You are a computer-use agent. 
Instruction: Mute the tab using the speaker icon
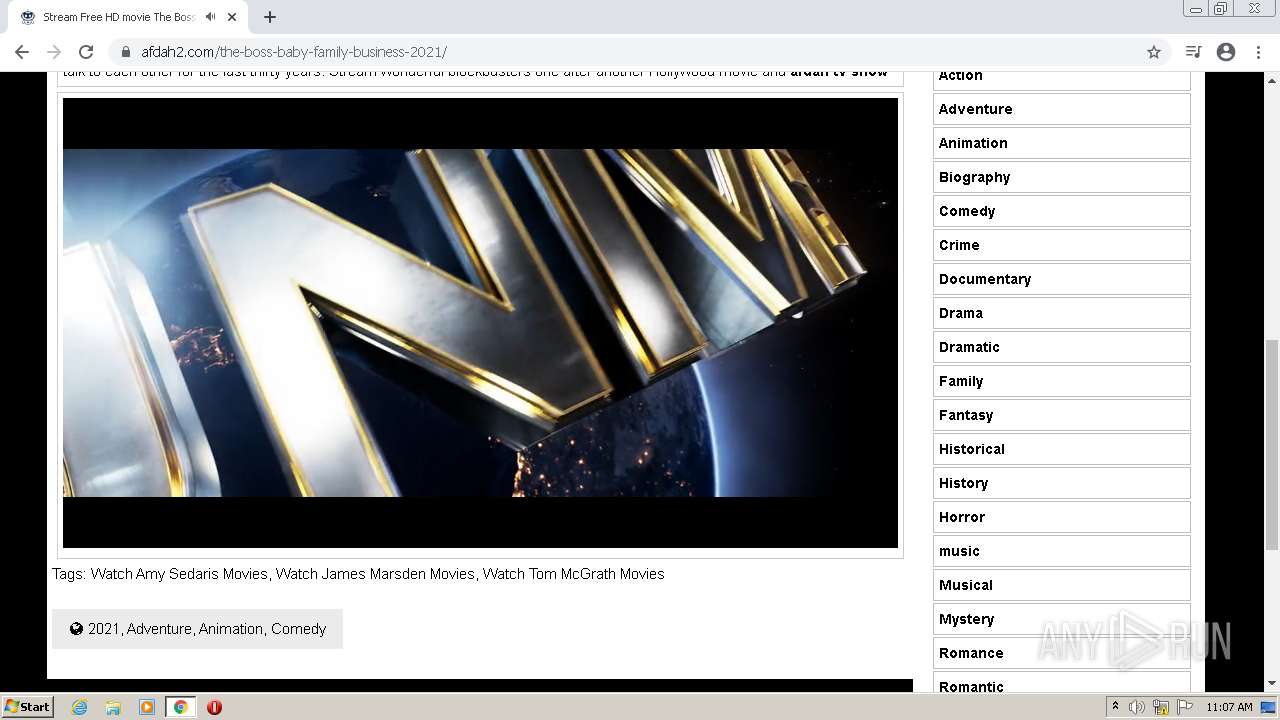pyautogui.click(x=210, y=17)
